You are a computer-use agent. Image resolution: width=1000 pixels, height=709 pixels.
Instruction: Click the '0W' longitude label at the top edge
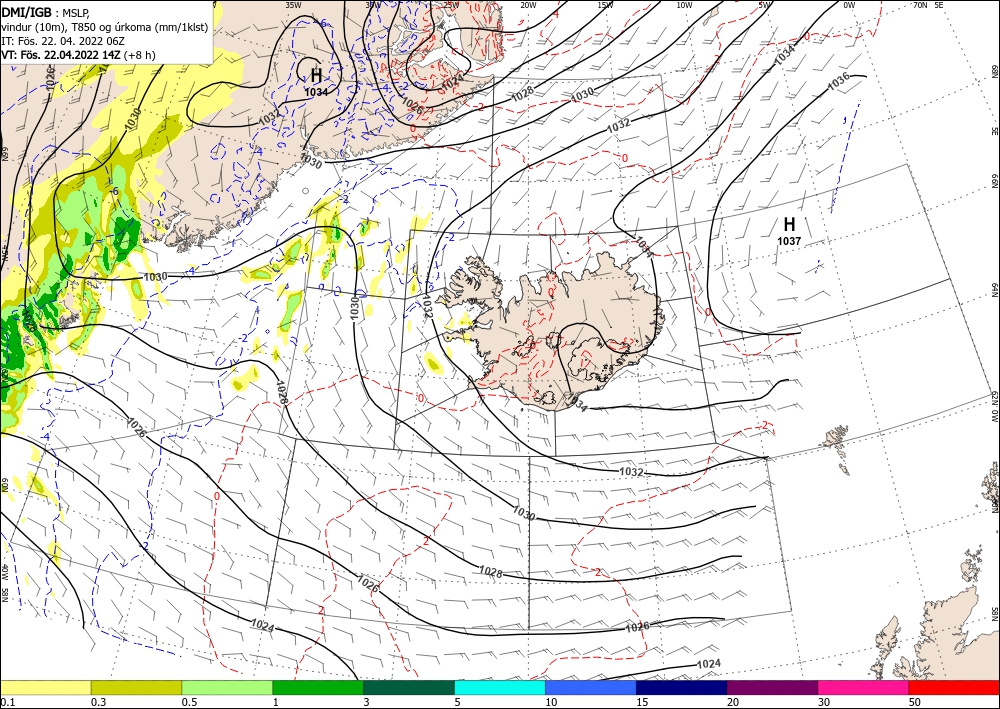849,5
